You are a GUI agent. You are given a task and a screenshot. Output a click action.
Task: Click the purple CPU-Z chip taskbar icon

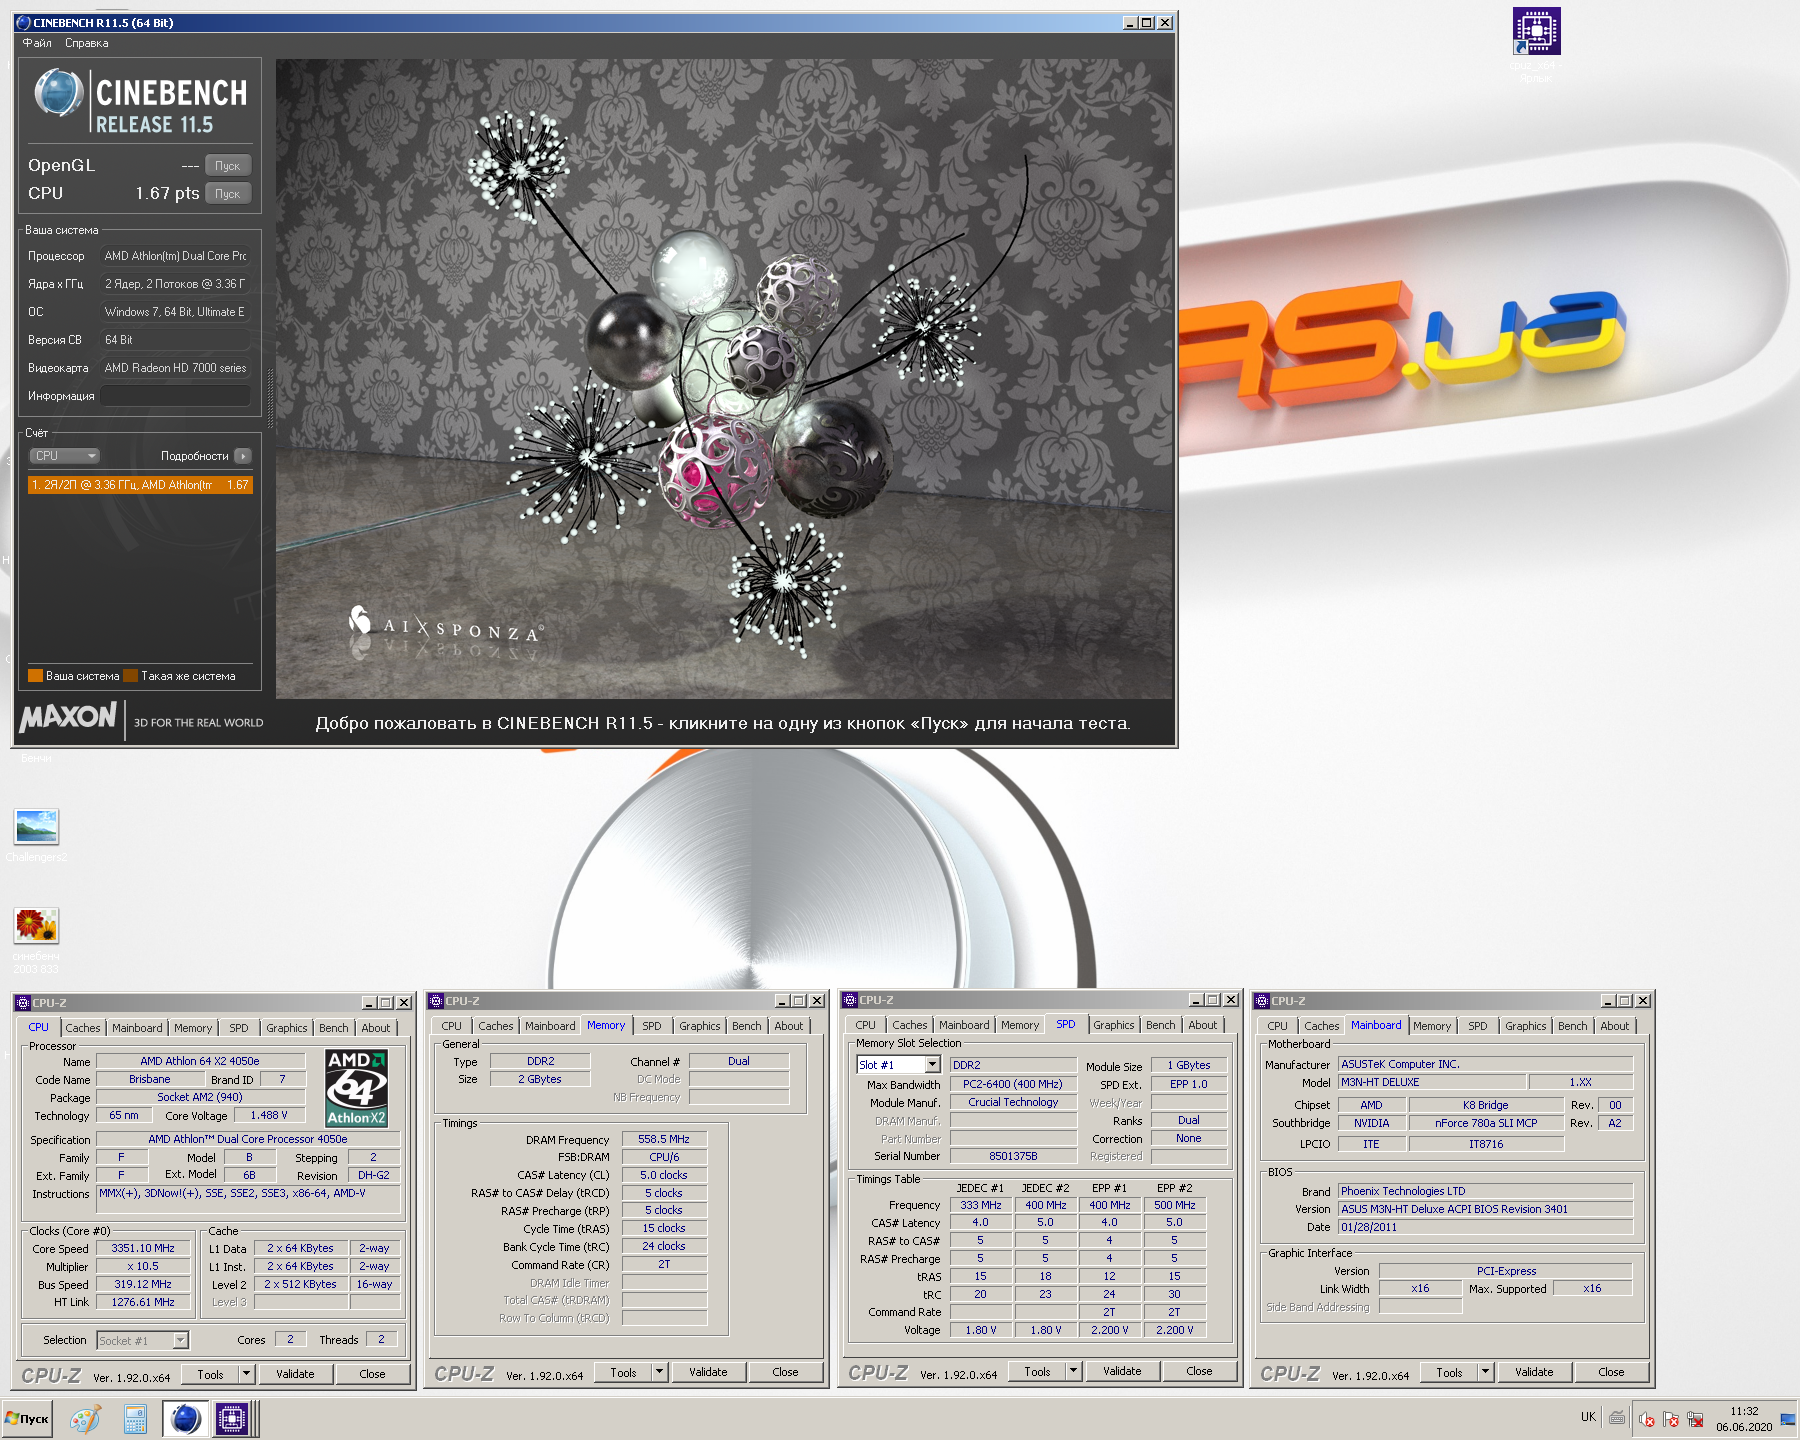click(x=232, y=1418)
